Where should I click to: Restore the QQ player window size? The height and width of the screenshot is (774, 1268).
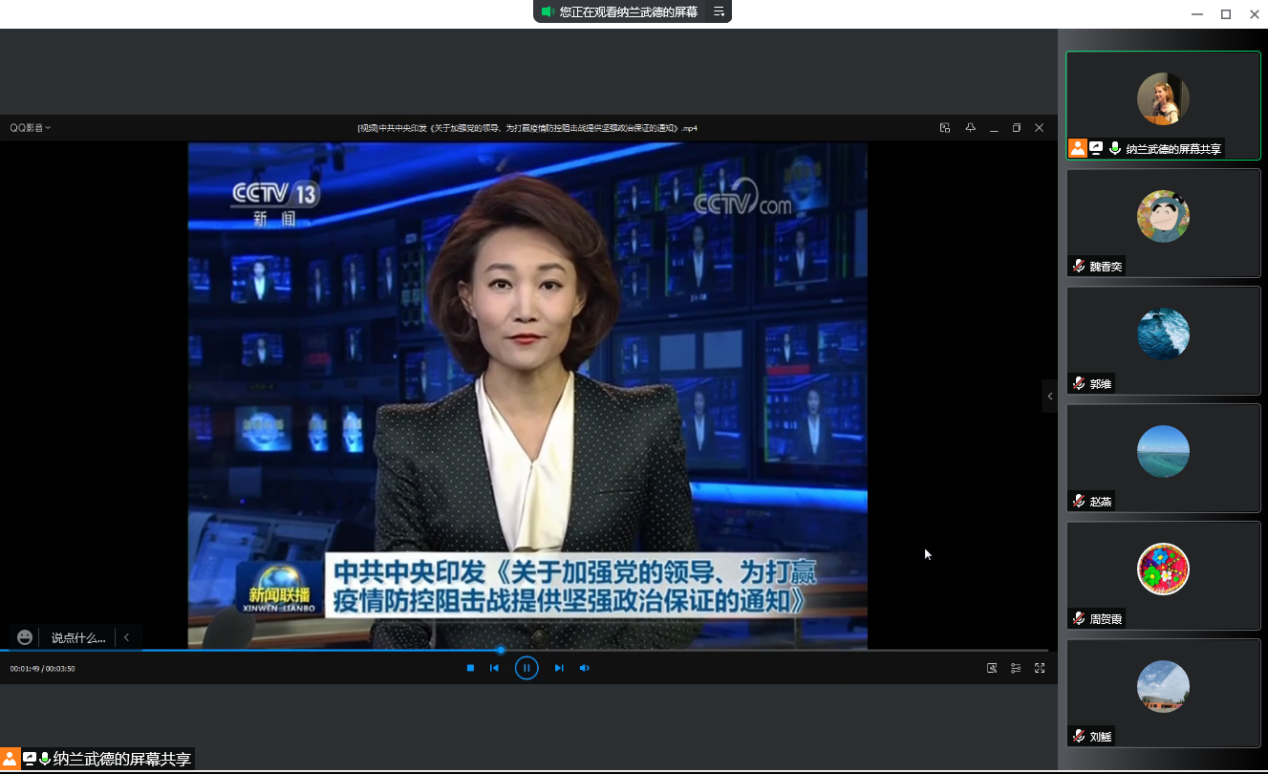click(x=1016, y=128)
